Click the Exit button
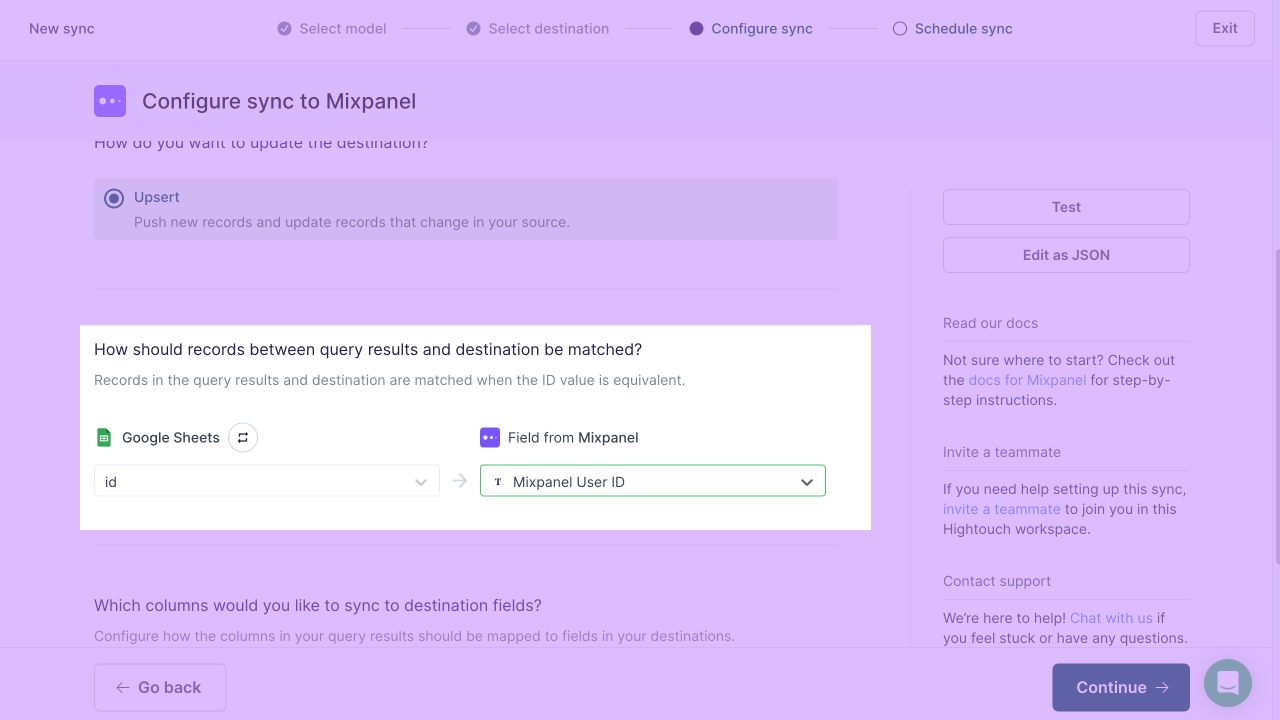This screenshot has height=720, width=1280. coord(1225,28)
